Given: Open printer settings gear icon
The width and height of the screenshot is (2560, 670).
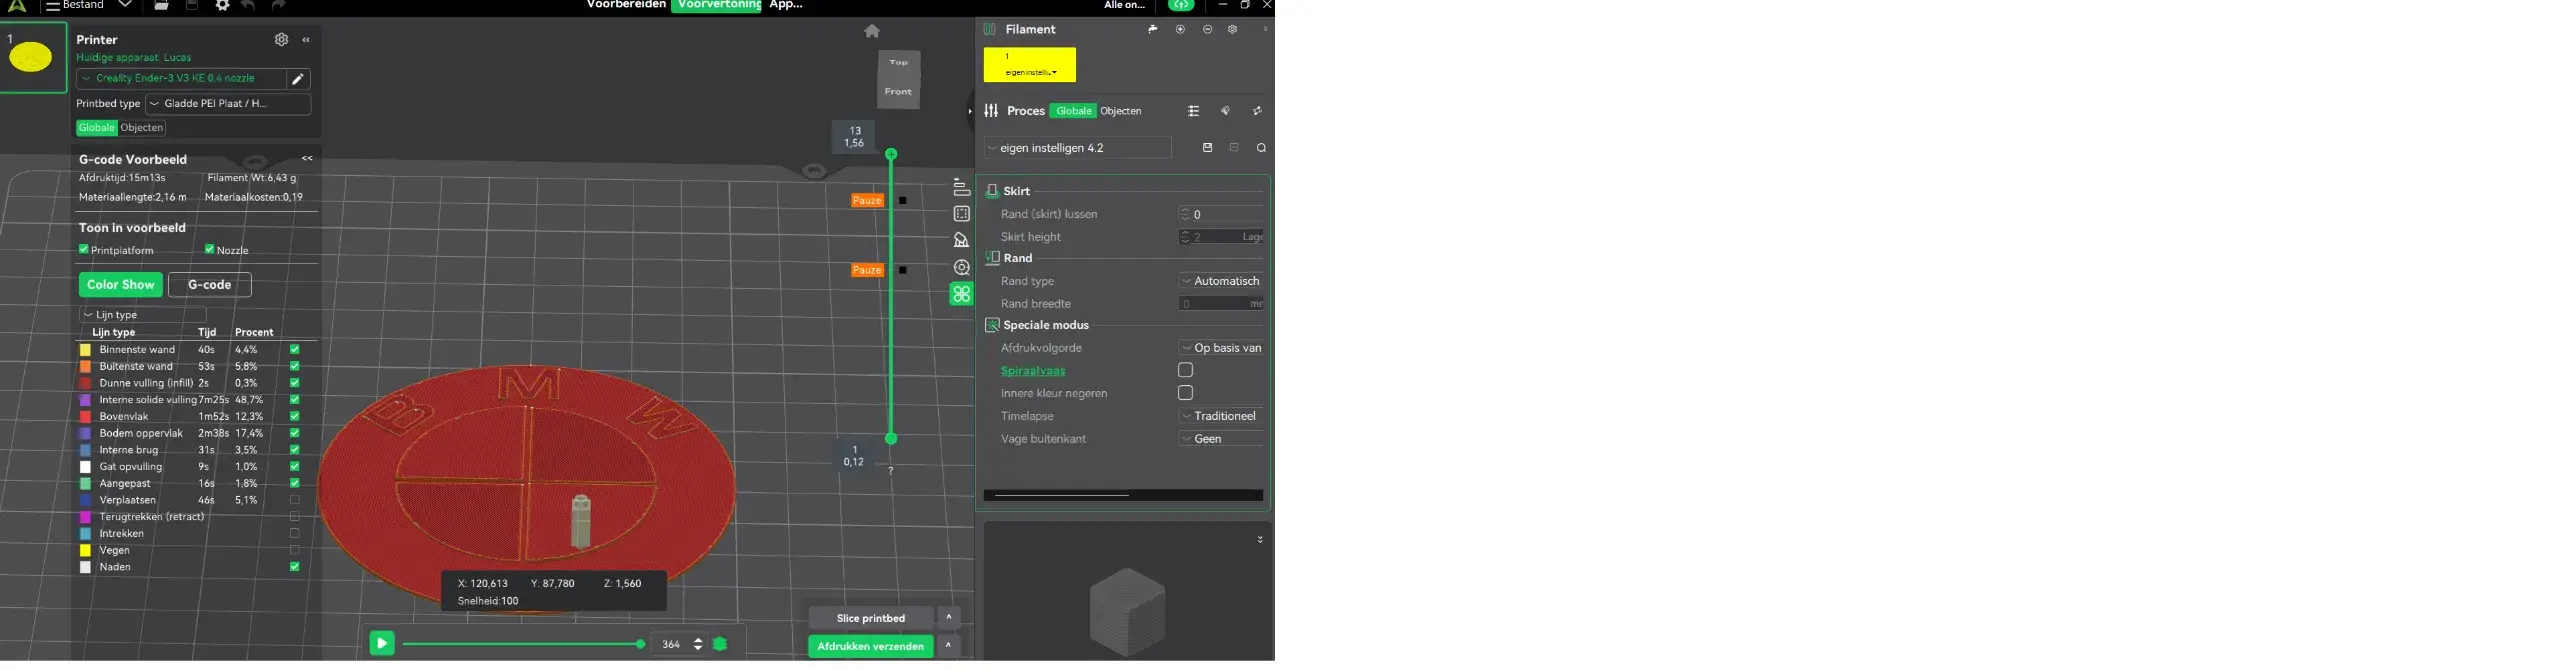Looking at the screenshot, I should point(281,39).
